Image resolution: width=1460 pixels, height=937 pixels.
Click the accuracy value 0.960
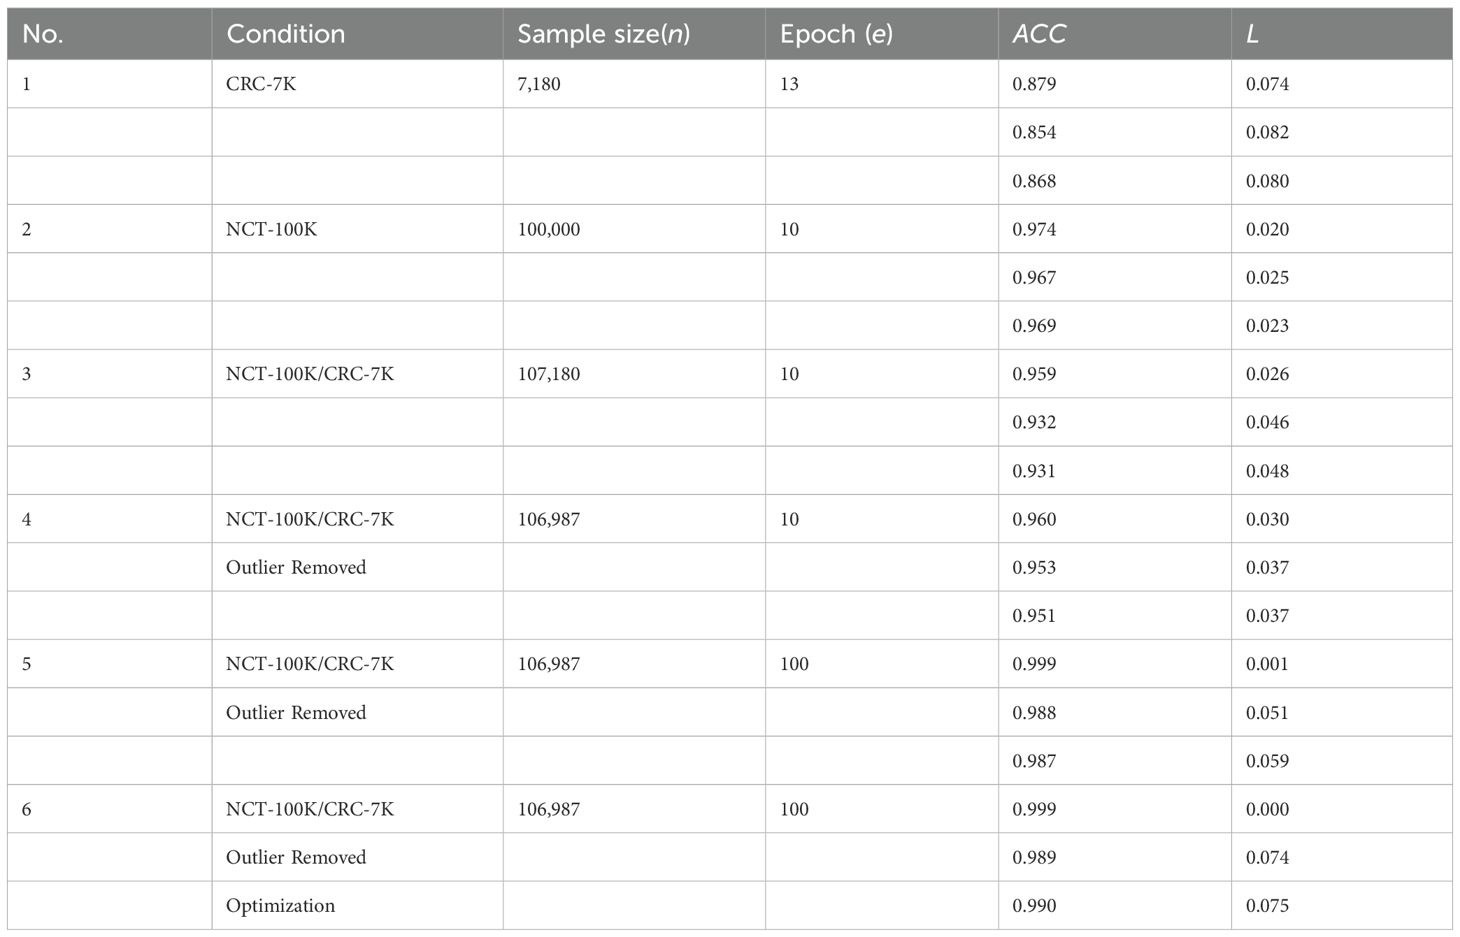tap(1034, 519)
